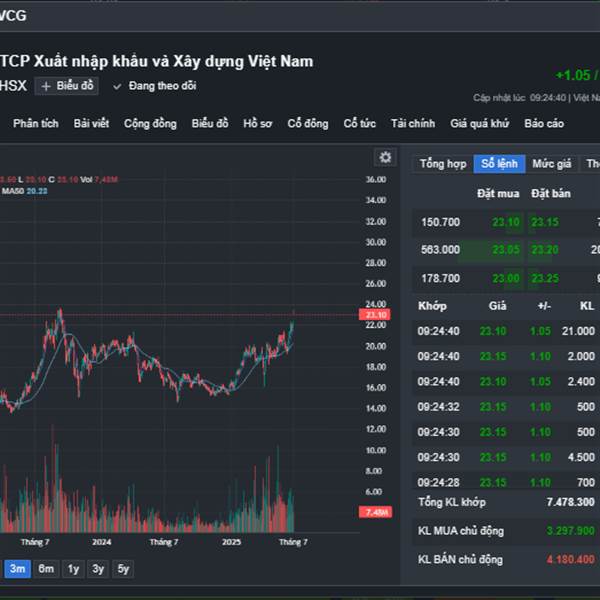Open the Phân tích tab
Viewport: 600px width, 600px height.
pos(36,124)
